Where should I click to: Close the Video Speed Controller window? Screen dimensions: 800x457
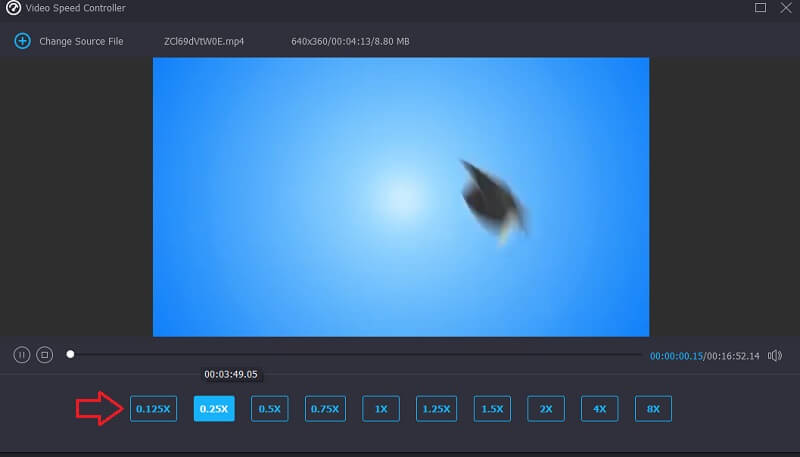click(787, 8)
